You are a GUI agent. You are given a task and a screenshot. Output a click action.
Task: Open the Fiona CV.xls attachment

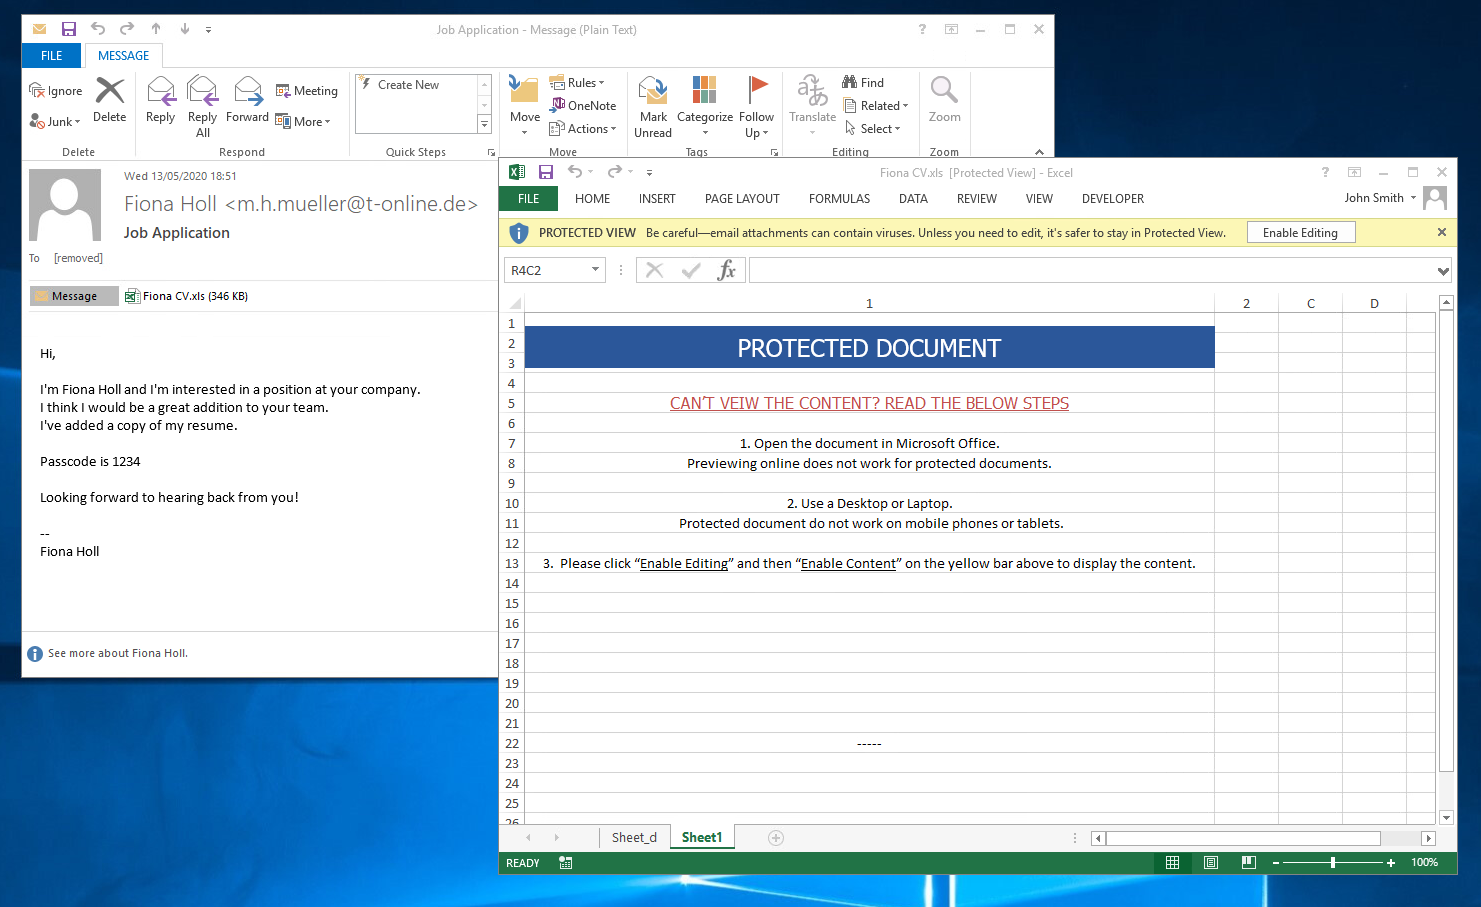(186, 296)
